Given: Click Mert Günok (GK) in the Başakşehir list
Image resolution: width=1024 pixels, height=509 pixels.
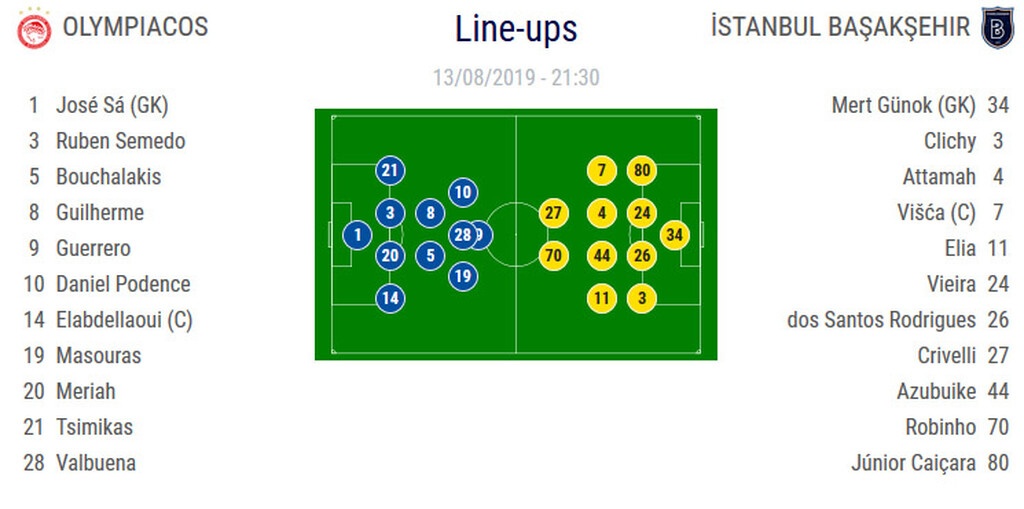Looking at the screenshot, I should (x=902, y=105).
